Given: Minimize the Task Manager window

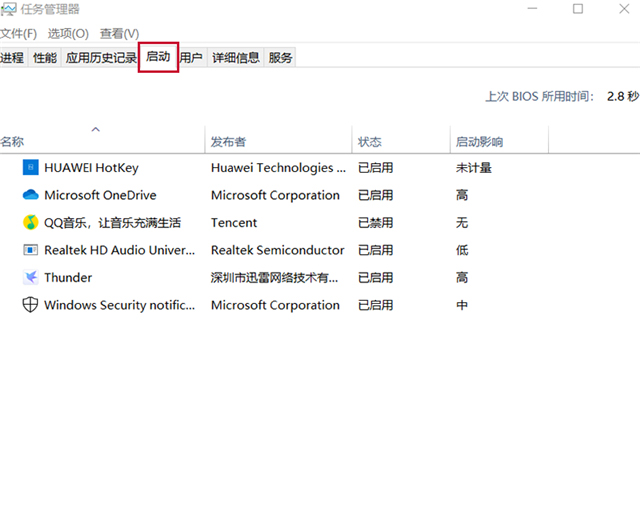Looking at the screenshot, I should 532,9.
